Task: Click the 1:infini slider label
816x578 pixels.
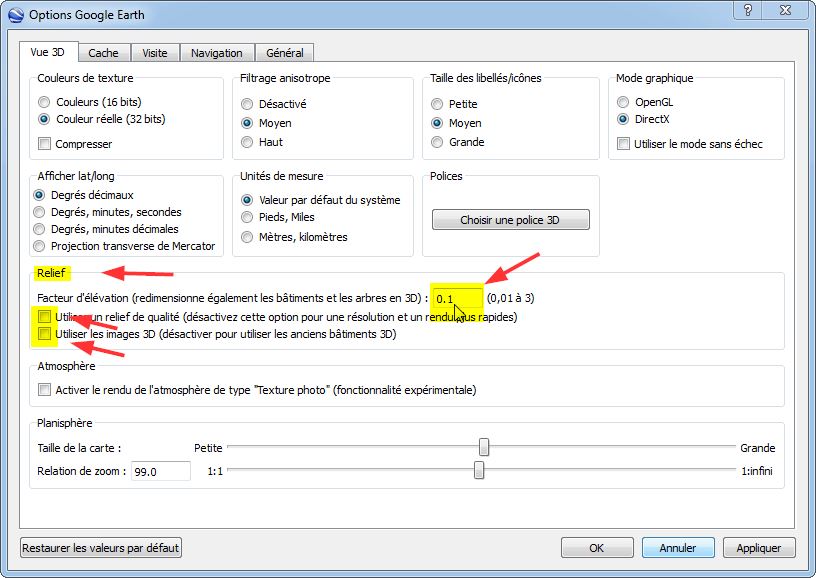Action: click(x=757, y=471)
